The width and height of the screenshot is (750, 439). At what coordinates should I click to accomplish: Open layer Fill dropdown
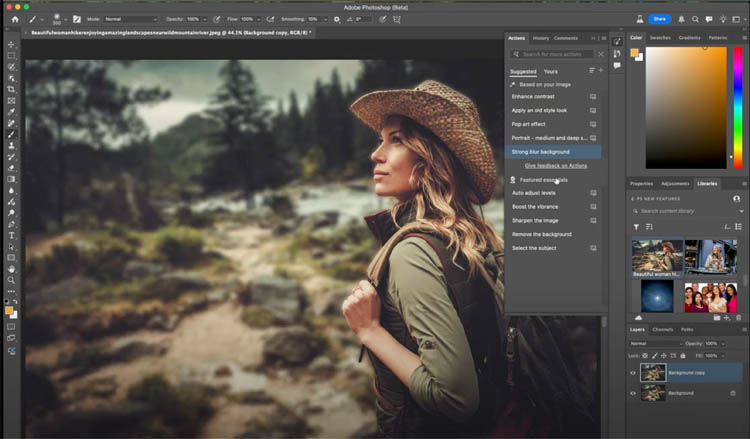click(x=723, y=356)
